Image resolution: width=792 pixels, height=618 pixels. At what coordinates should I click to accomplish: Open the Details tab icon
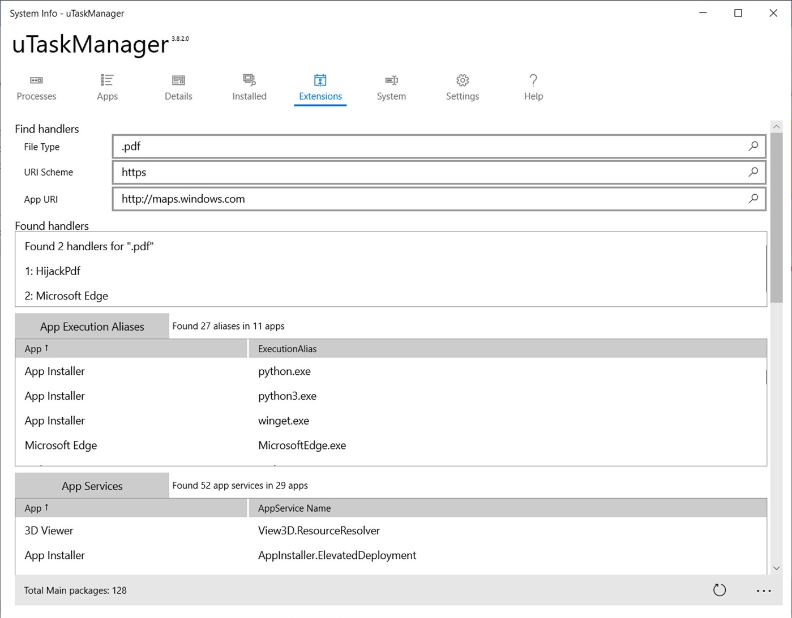coord(178,80)
